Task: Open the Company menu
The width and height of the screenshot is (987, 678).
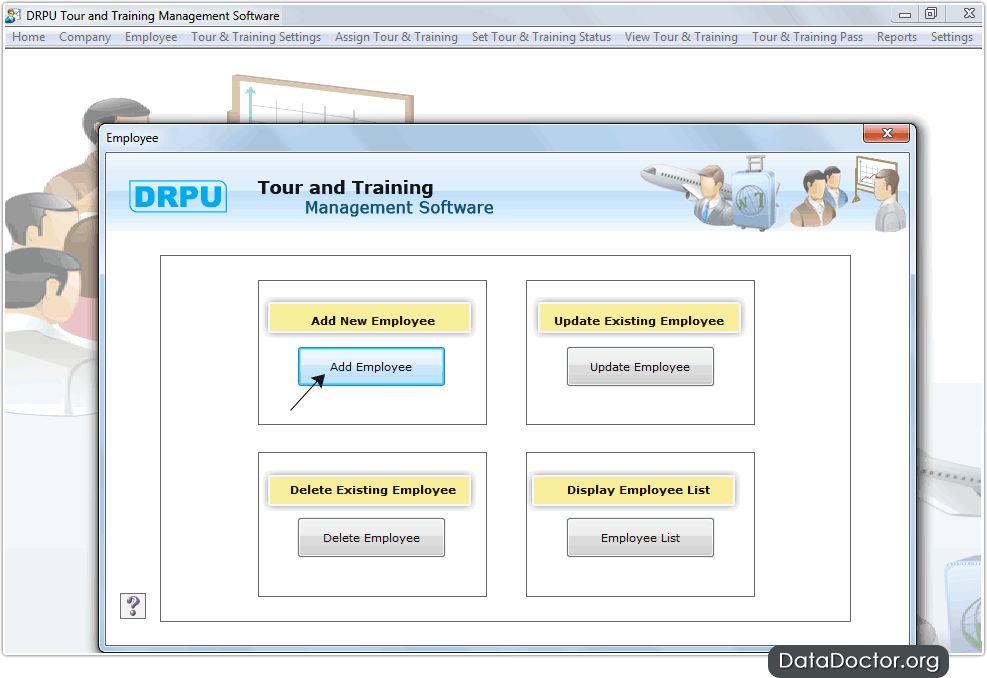Action: pos(85,37)
